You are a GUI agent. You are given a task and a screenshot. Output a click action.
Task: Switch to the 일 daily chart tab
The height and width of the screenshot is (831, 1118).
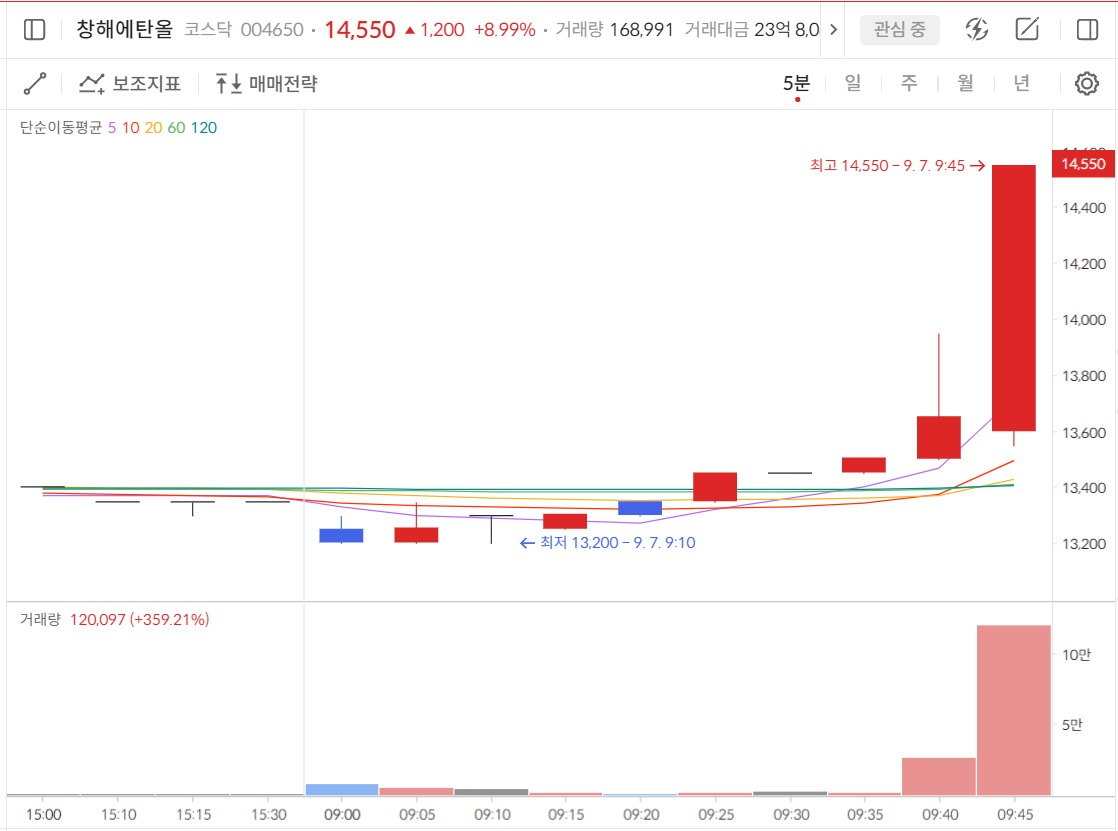pos(853,83)
